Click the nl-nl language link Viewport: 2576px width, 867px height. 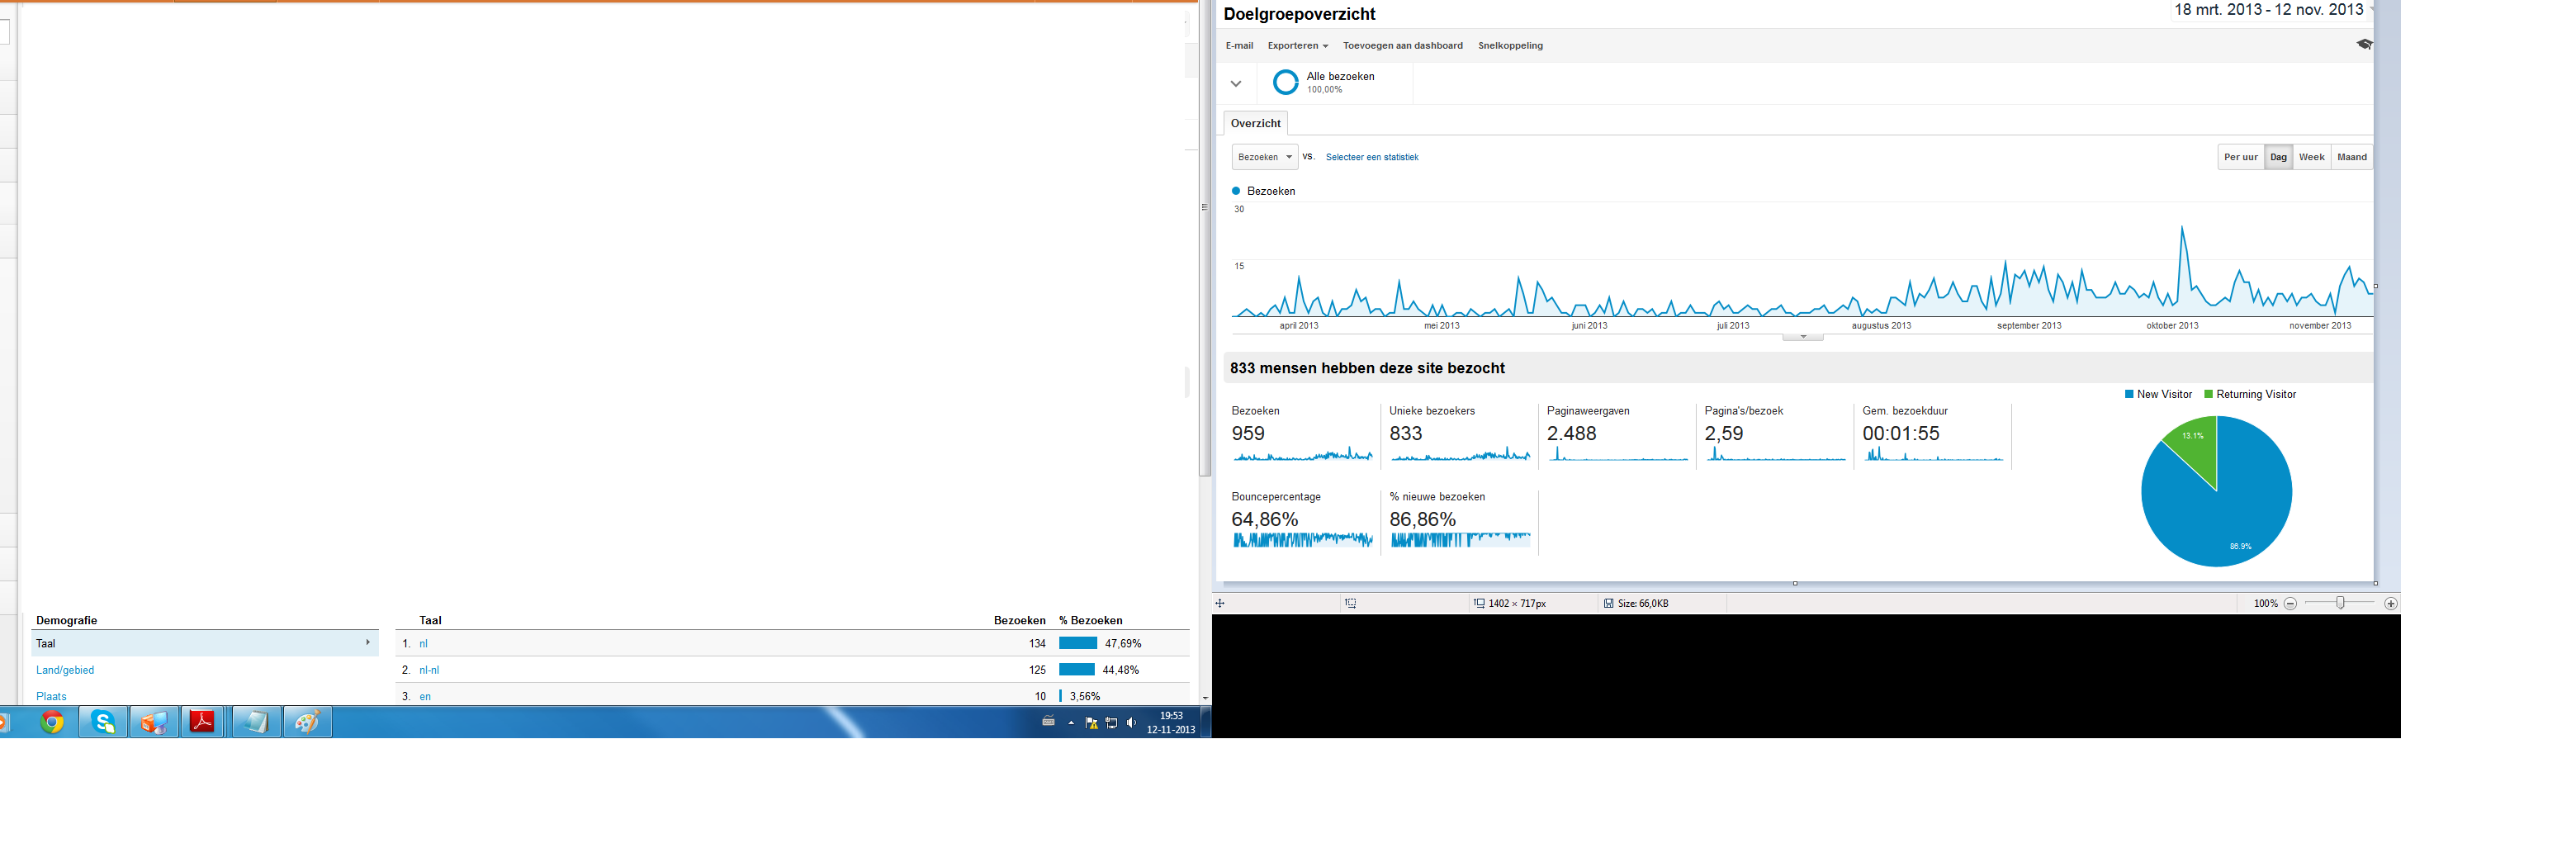point(429,671)
